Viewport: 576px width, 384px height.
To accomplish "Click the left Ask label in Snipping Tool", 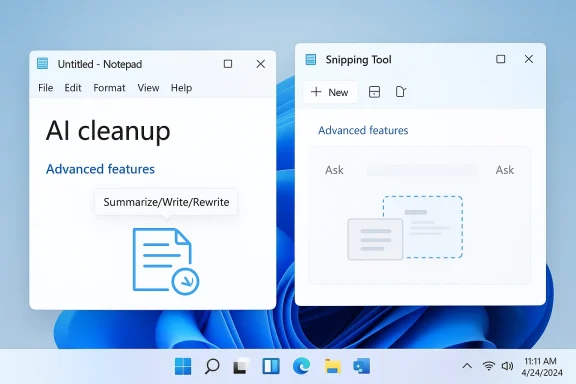I will [x=334, y=170].
